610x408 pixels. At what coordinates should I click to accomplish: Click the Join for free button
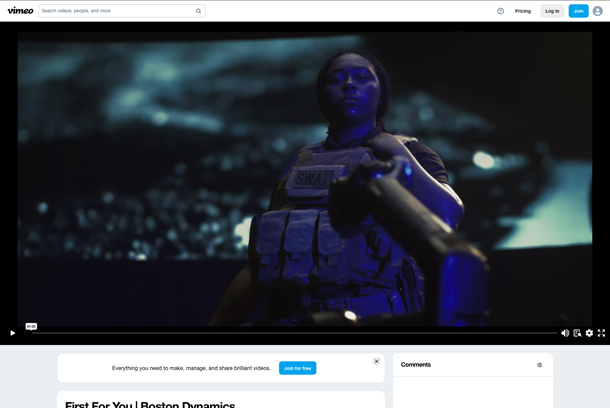tap(297, 368)
